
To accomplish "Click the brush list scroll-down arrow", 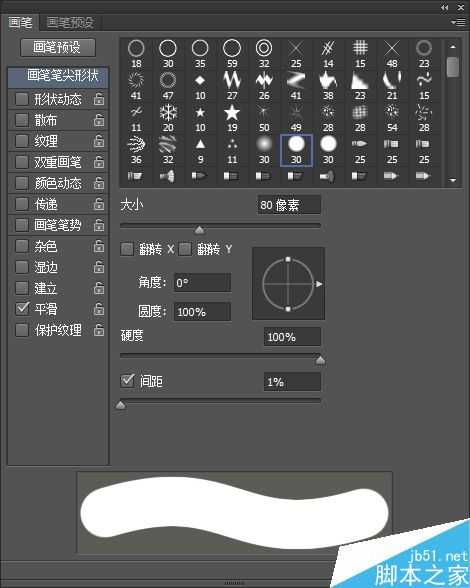I will (453, 180).
